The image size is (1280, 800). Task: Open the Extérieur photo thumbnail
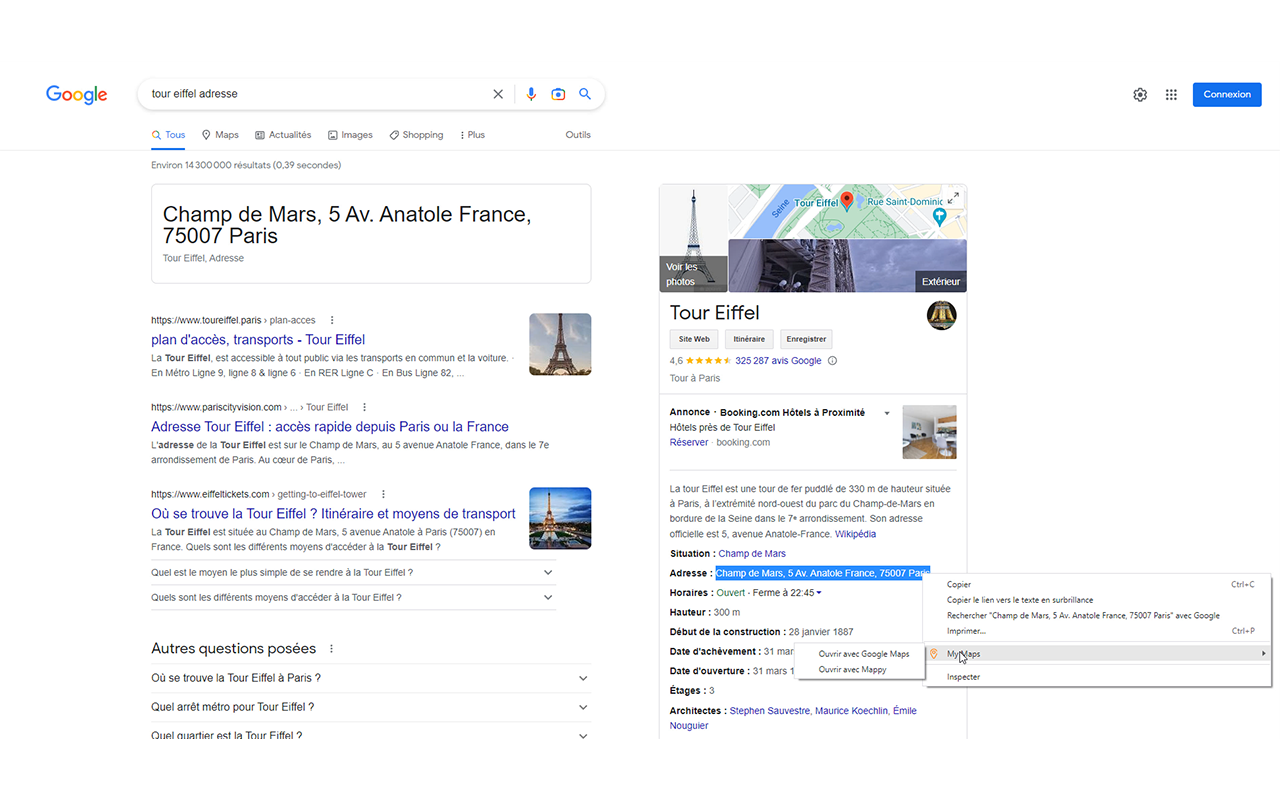tap(847, 265)
